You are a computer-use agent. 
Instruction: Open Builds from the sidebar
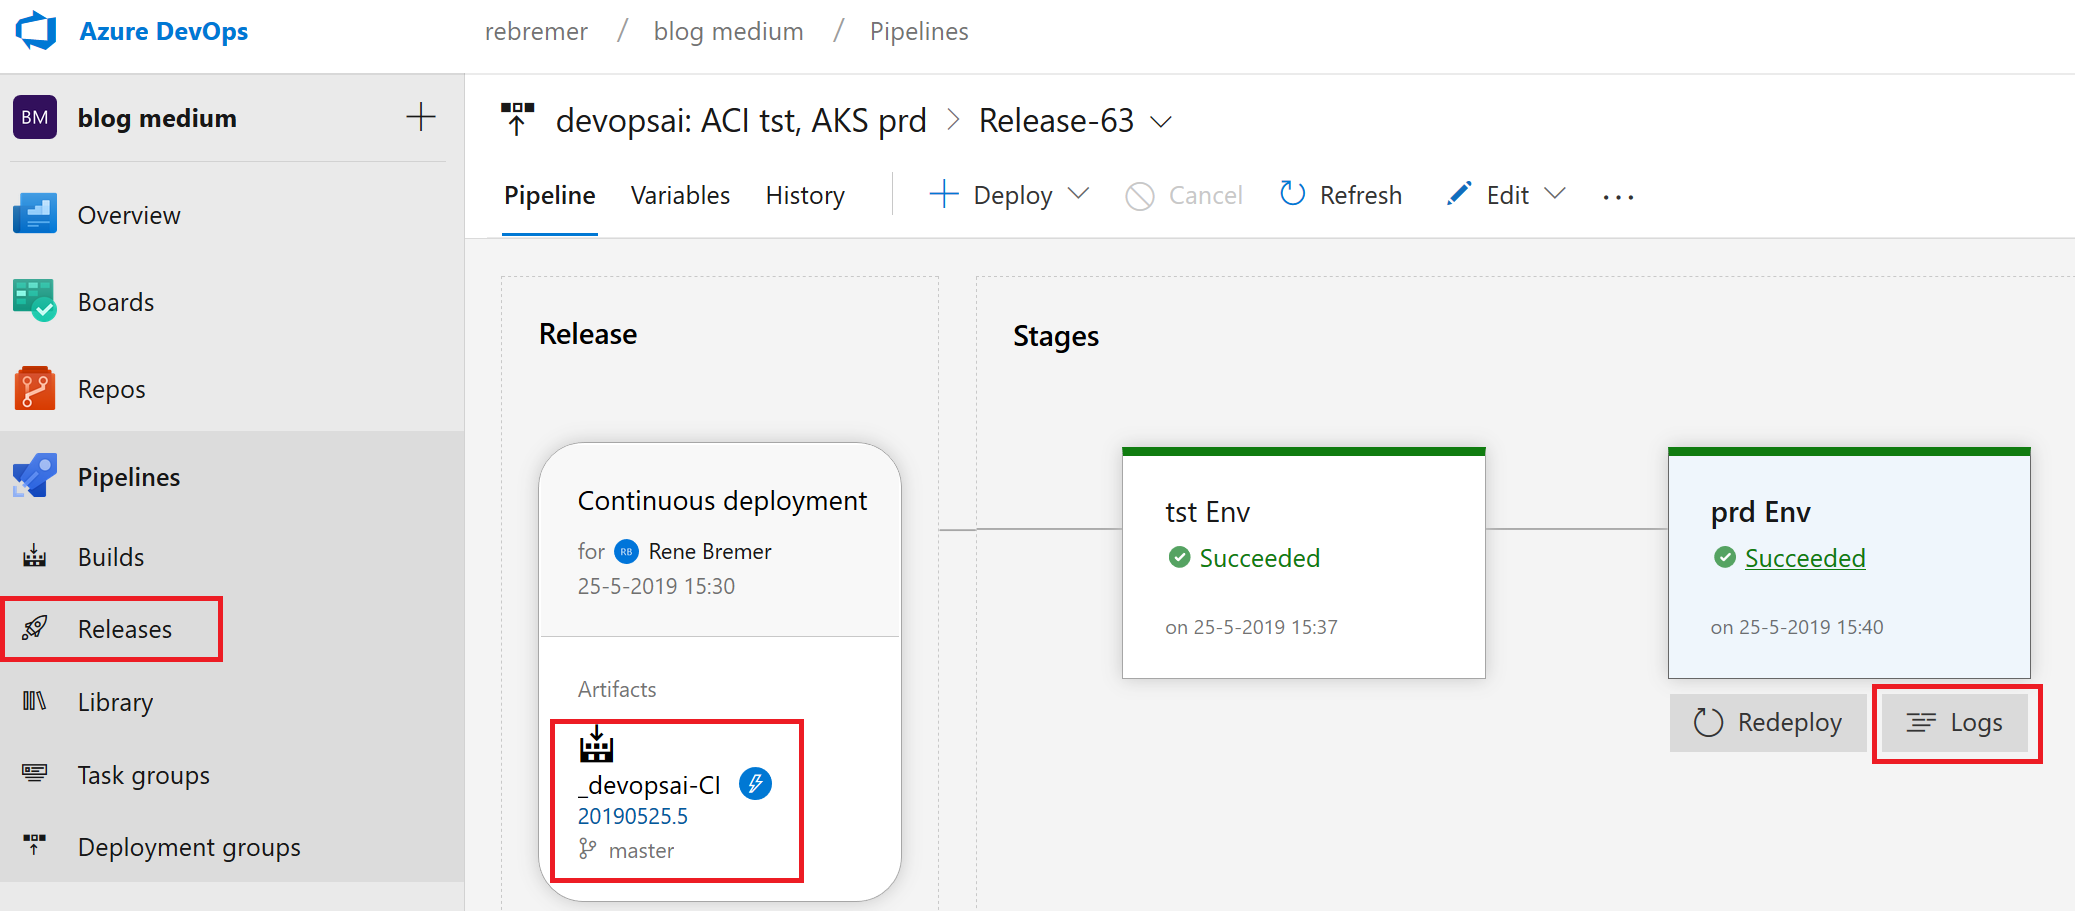[x=110, y=557]
